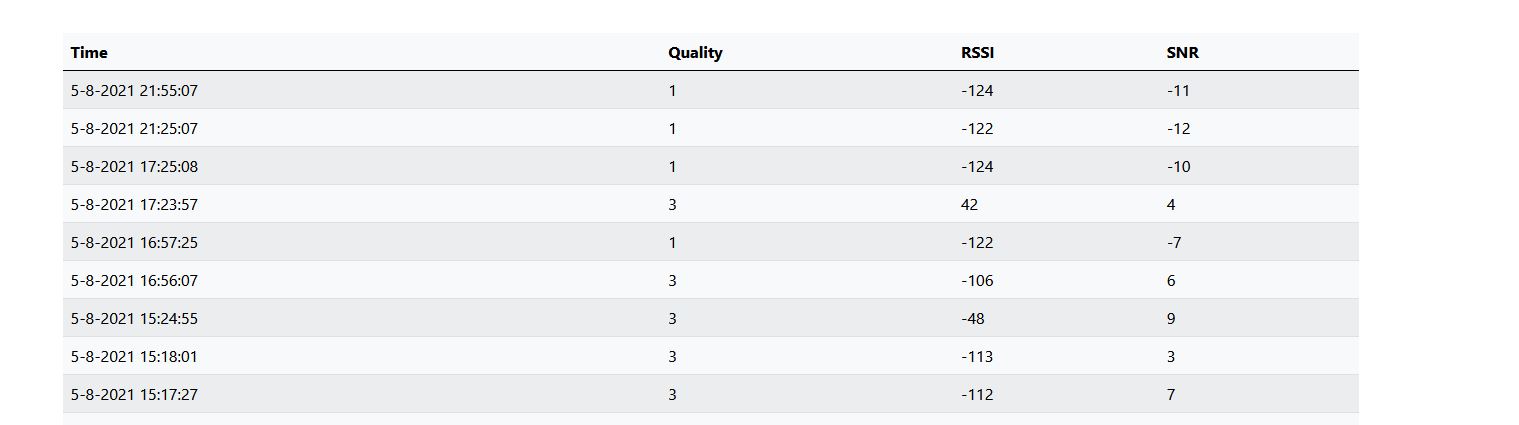
Task: Click the RSSI value 42
Action: 969,205
